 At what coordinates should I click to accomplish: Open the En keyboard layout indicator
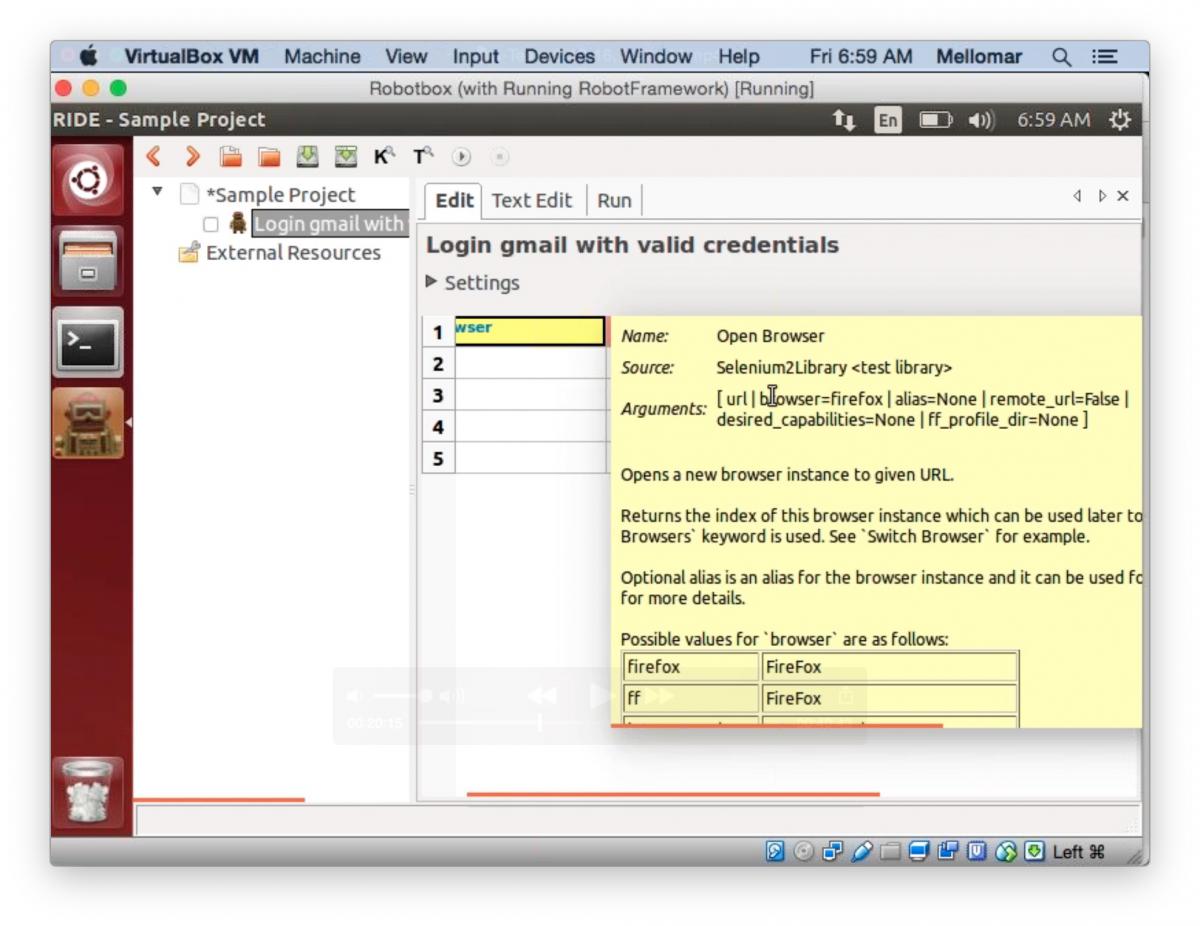click(x=887, y=120)
